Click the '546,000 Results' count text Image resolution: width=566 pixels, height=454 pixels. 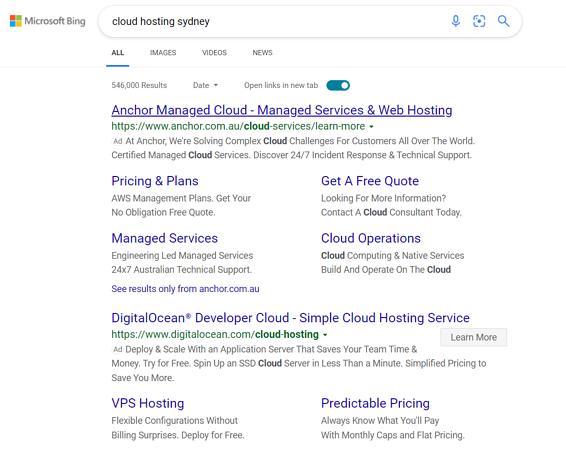[x=139, y=85]
